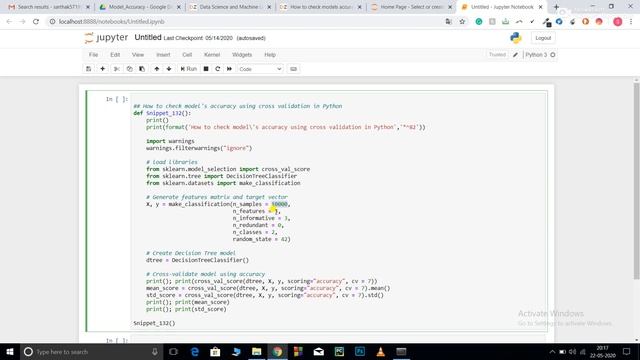Screen dimensions: 640x360
Task: Bookmark this page with the star icon
Action: pos(462,22)
